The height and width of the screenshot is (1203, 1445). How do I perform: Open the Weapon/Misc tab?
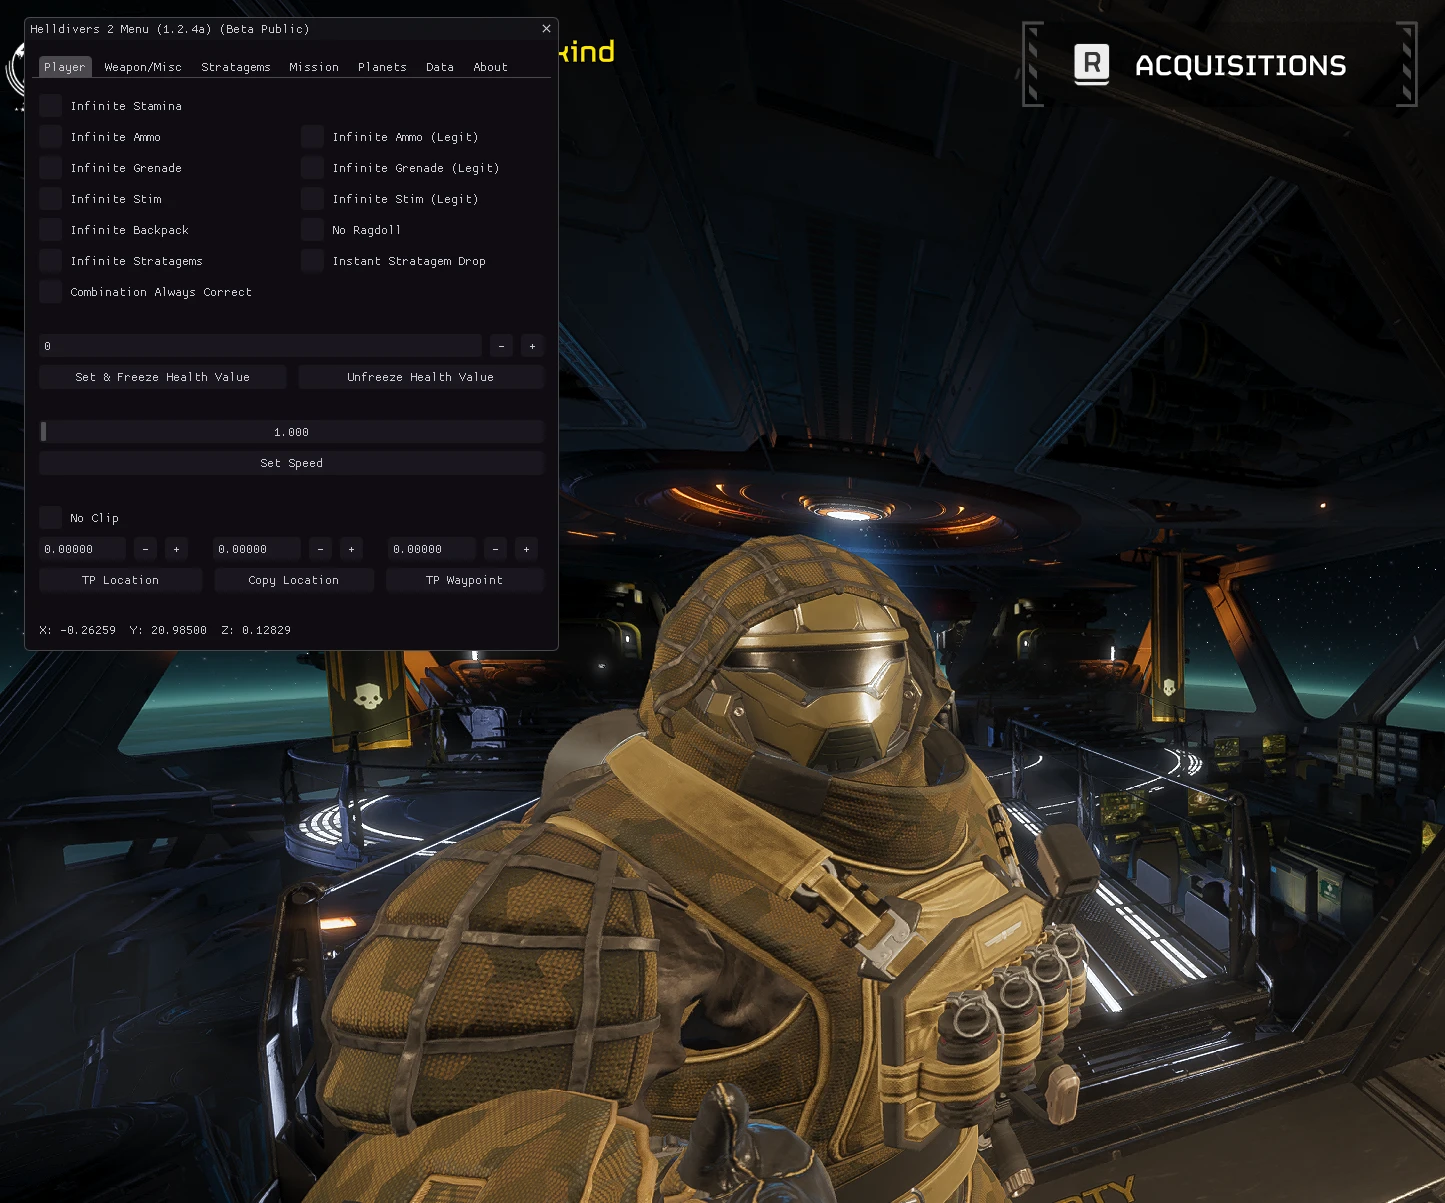(143, 67)
